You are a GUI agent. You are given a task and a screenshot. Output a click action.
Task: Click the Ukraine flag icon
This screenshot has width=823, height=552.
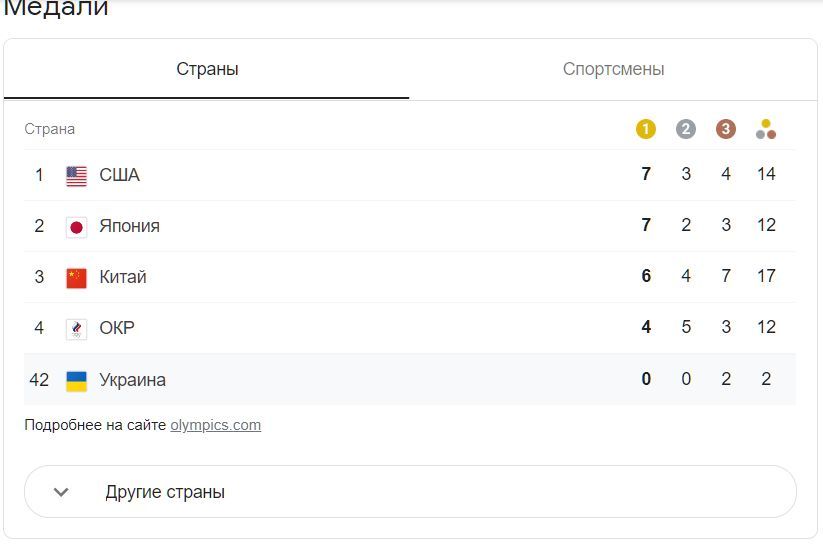pos(77,381)
